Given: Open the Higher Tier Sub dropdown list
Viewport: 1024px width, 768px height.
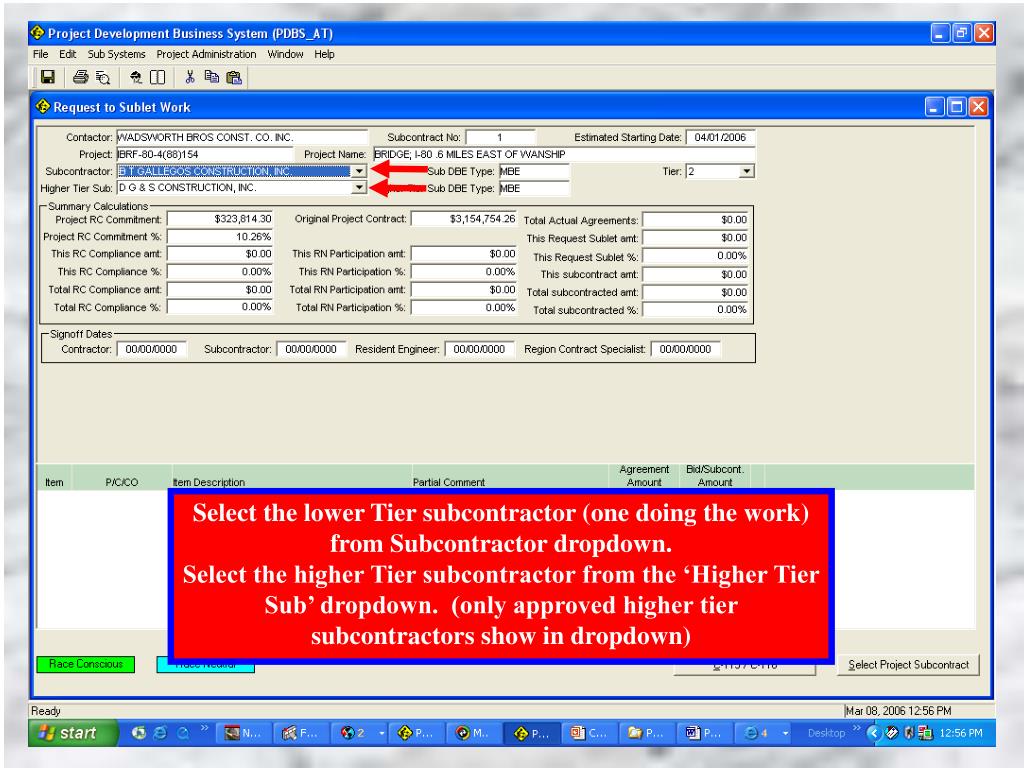Looking at the screenshot, I should pos(359,188).
